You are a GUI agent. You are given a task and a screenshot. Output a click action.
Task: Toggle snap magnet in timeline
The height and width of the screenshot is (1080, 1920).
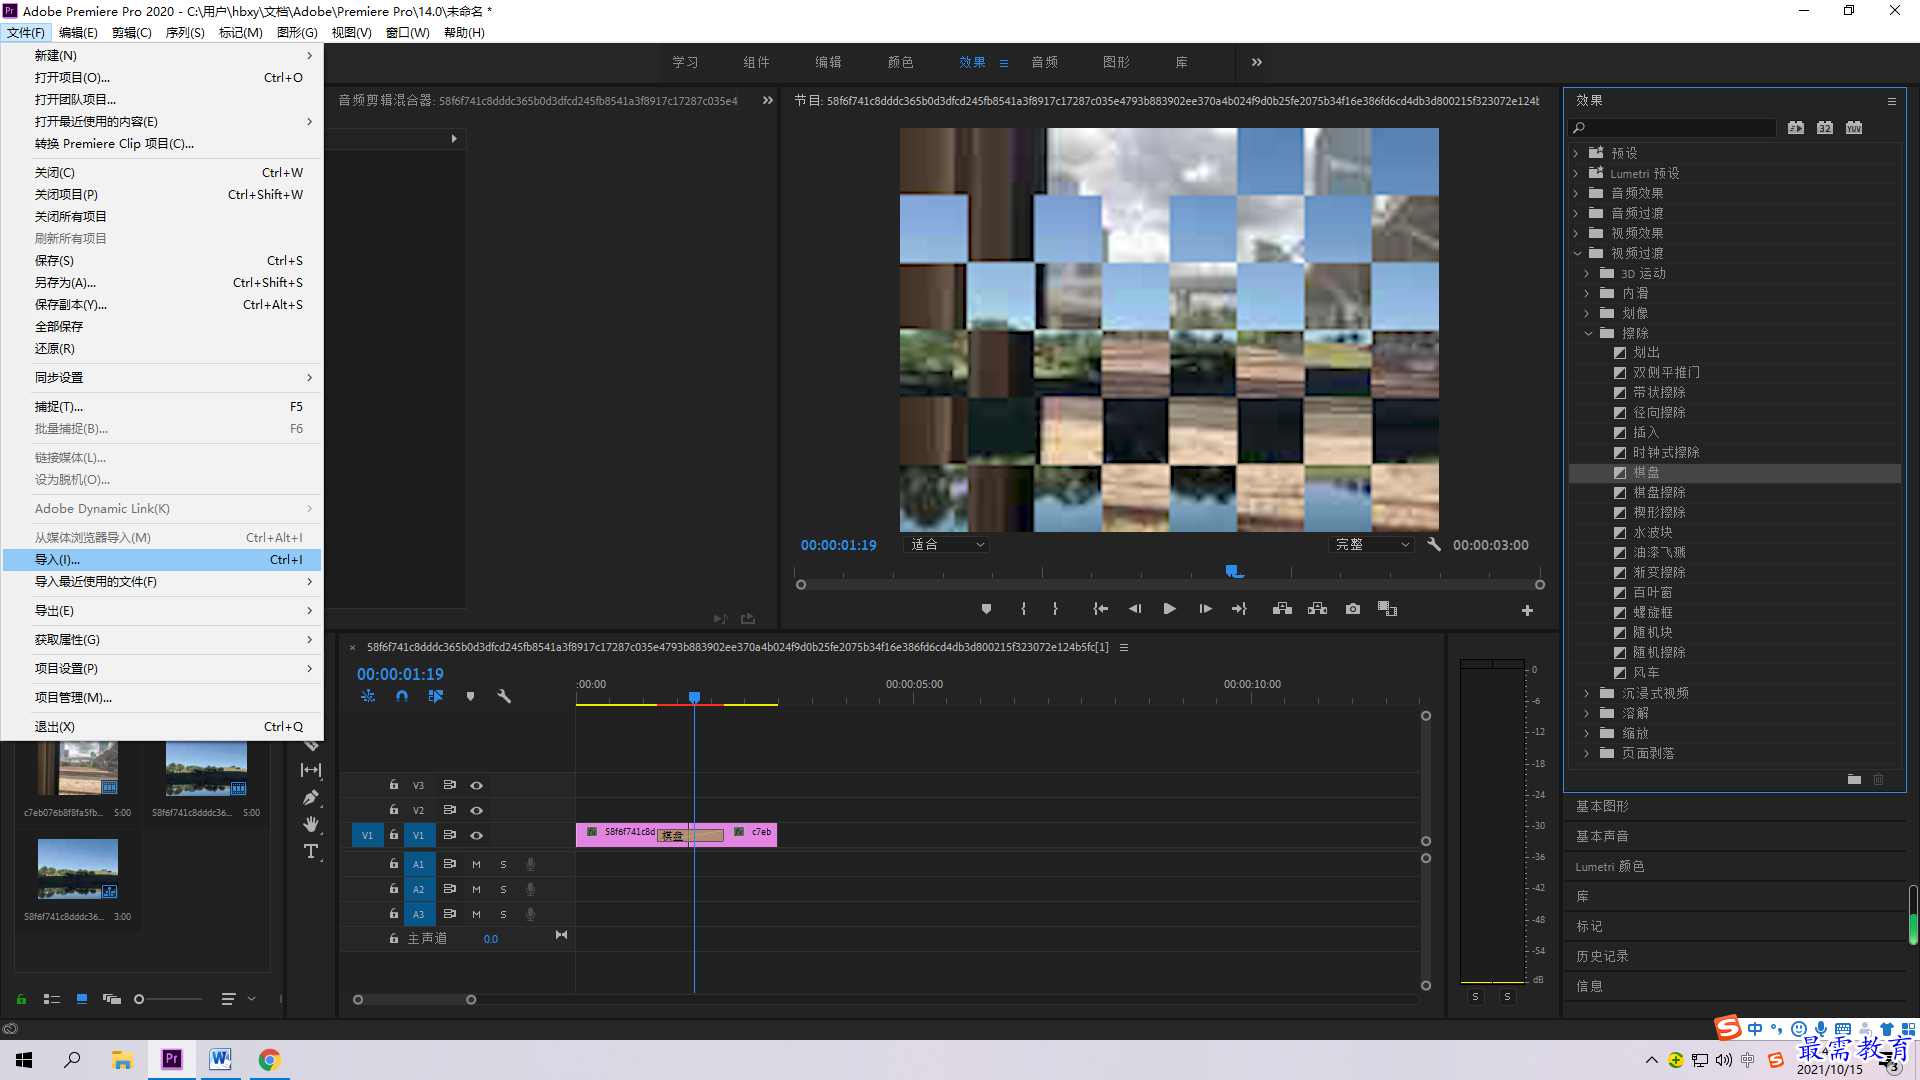[402, 696]
